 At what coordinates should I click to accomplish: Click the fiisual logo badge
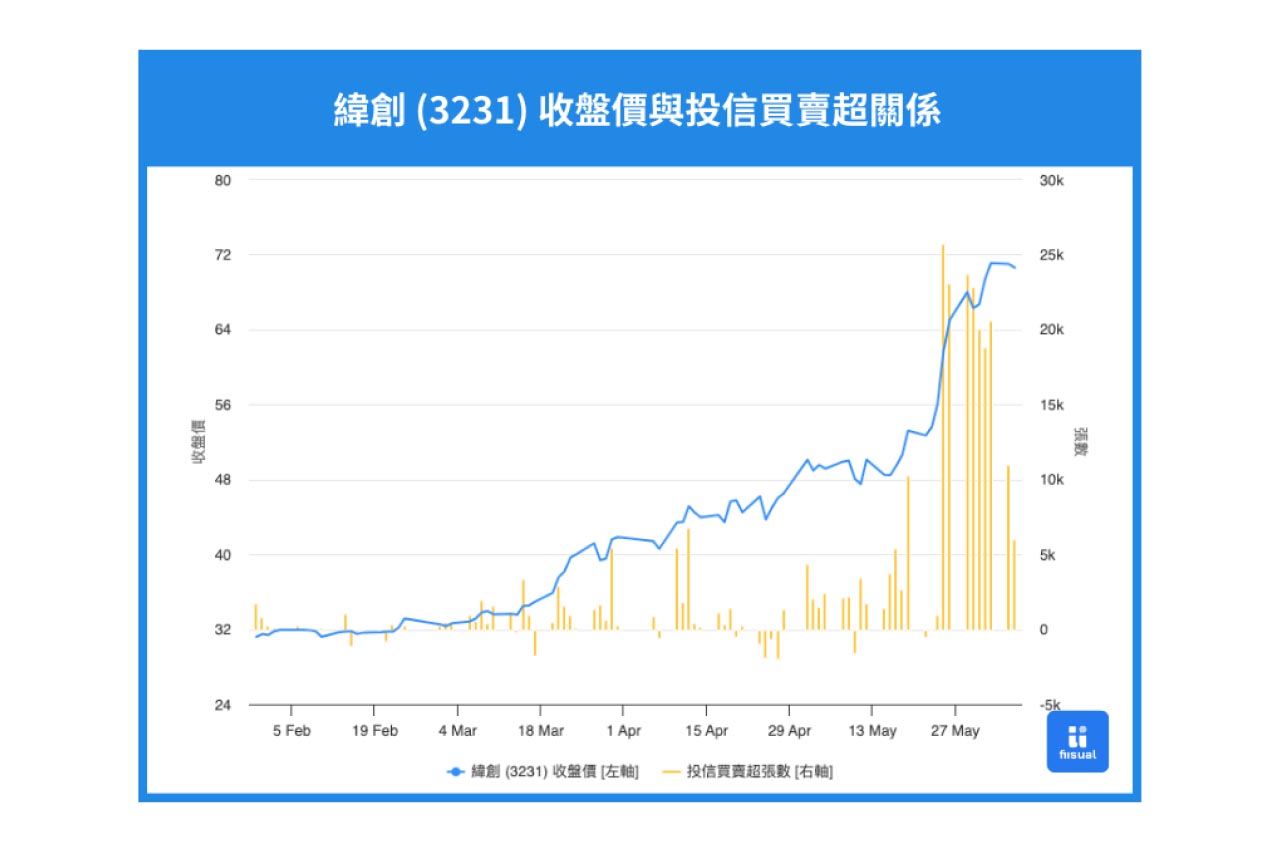tap(1077, 741)
